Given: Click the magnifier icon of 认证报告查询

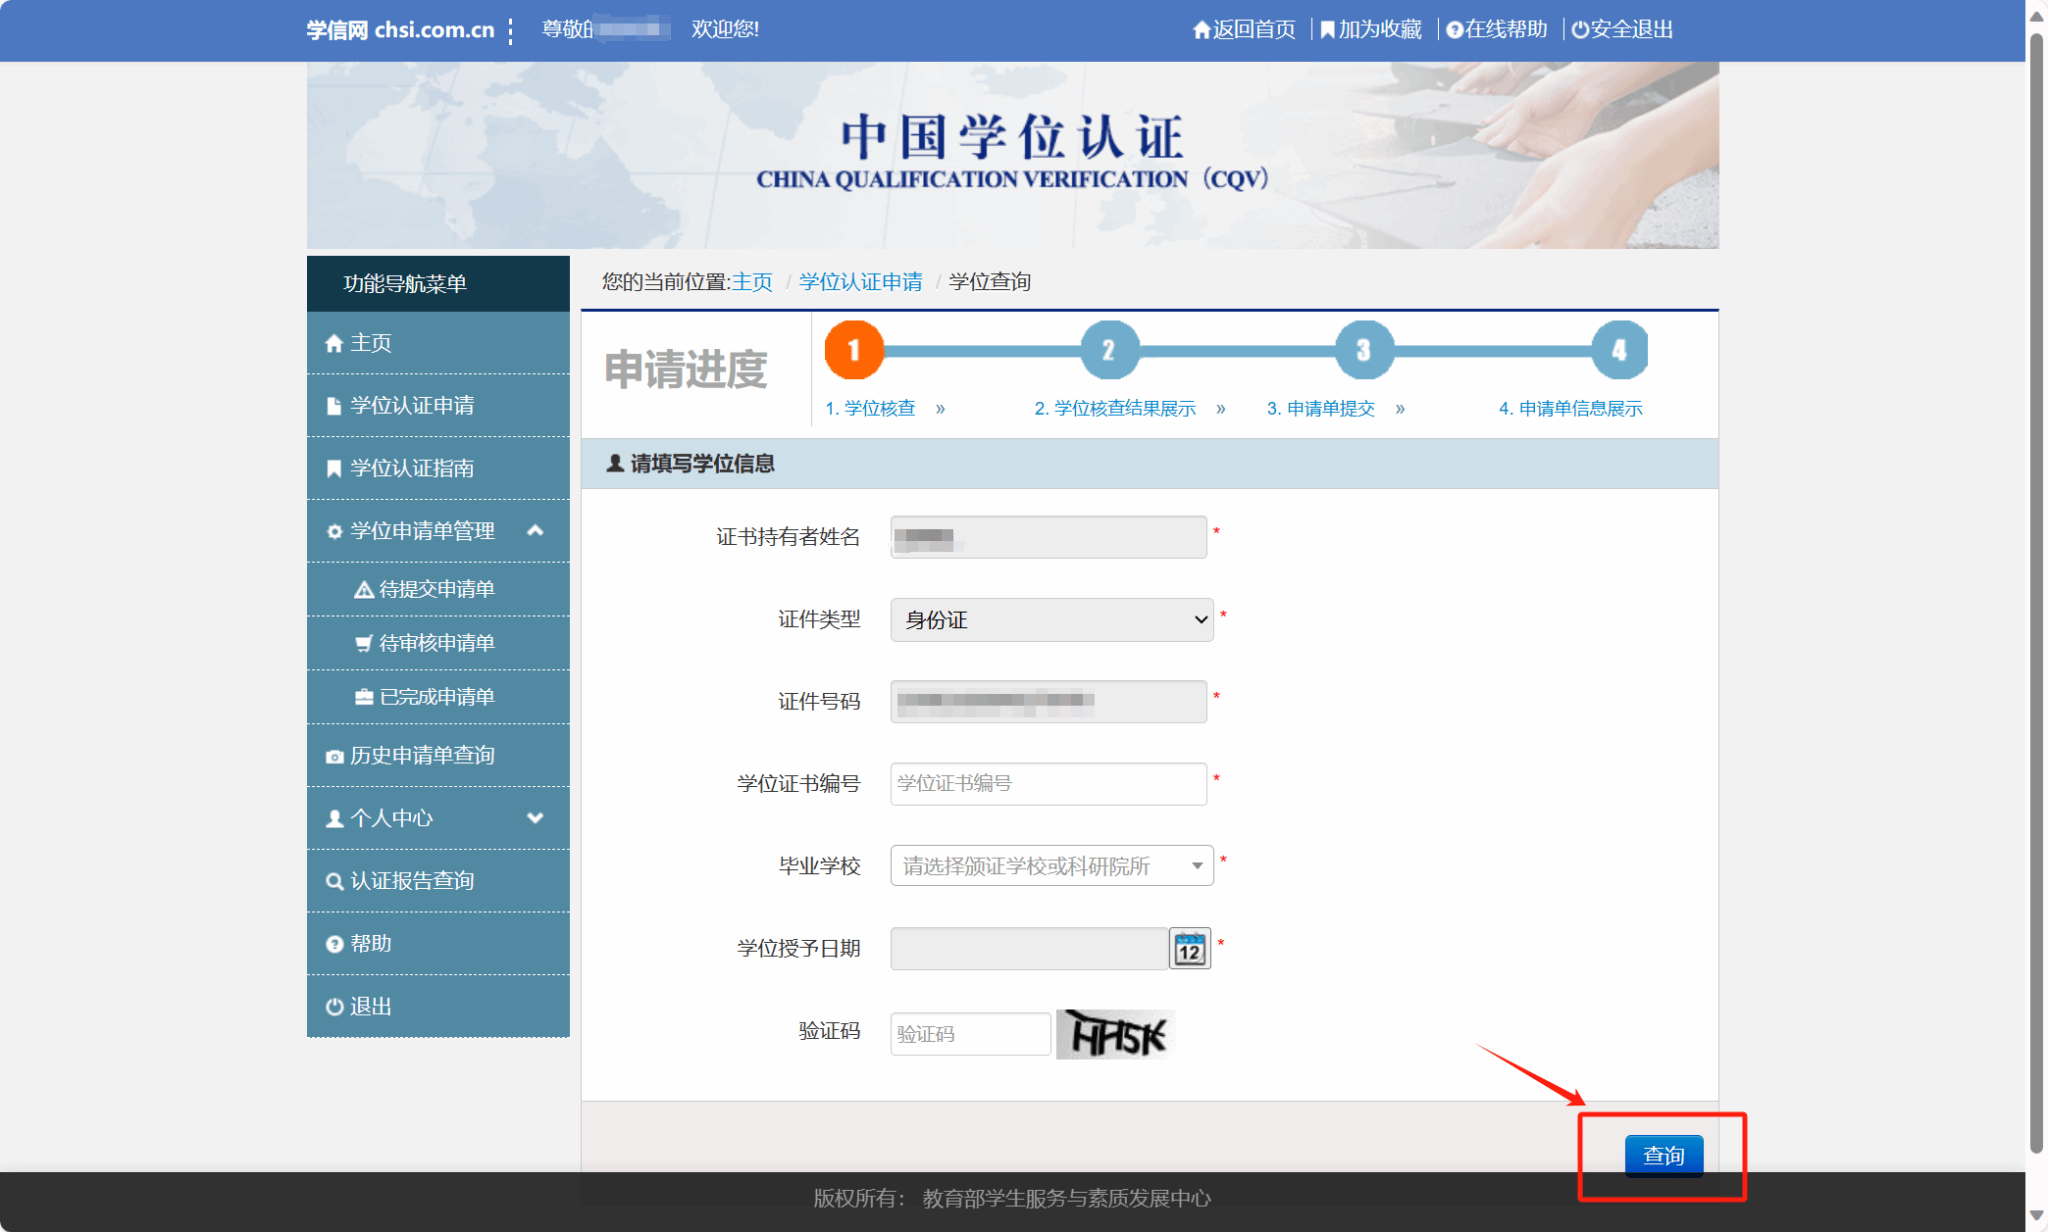Looking at the screenshot, I should tap(334, 881).
